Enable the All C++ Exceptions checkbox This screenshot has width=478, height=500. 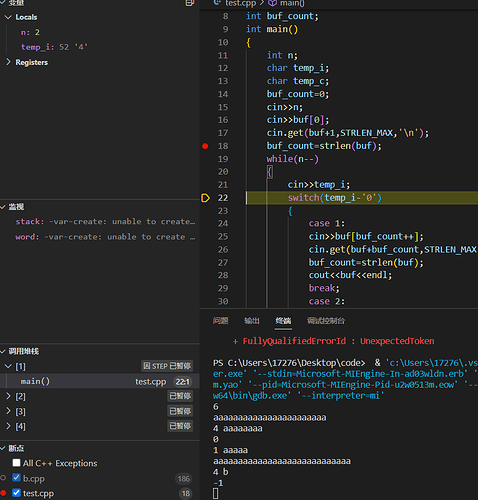point(16,463)
